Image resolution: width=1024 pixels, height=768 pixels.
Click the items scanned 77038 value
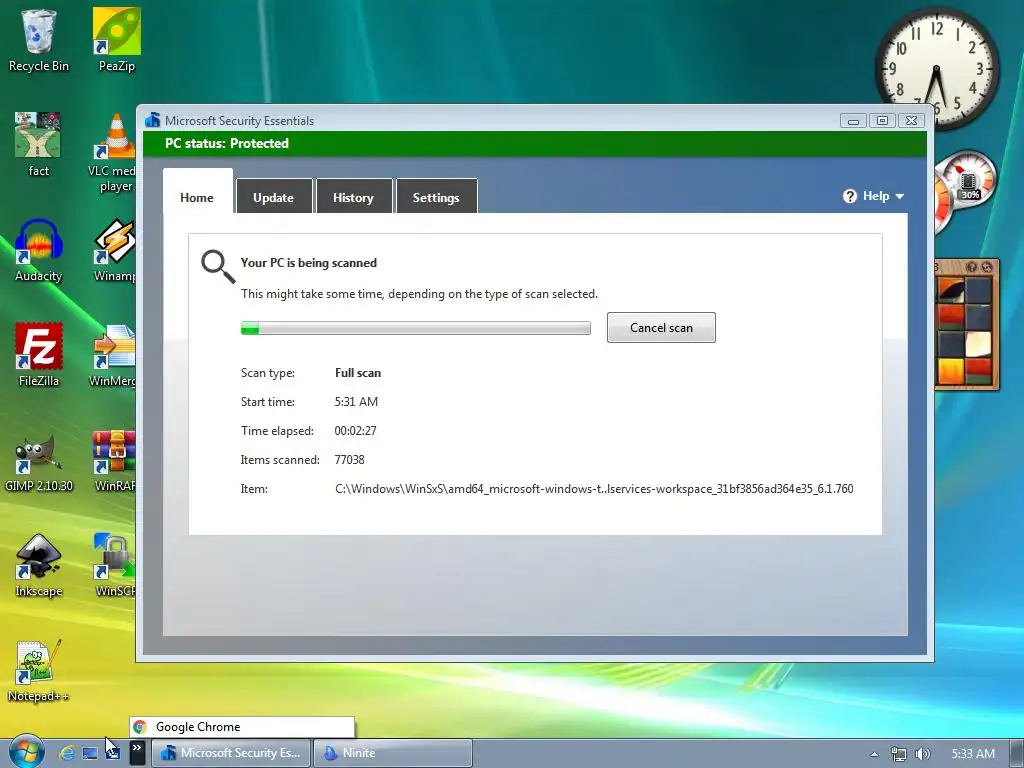pos(349,460)
